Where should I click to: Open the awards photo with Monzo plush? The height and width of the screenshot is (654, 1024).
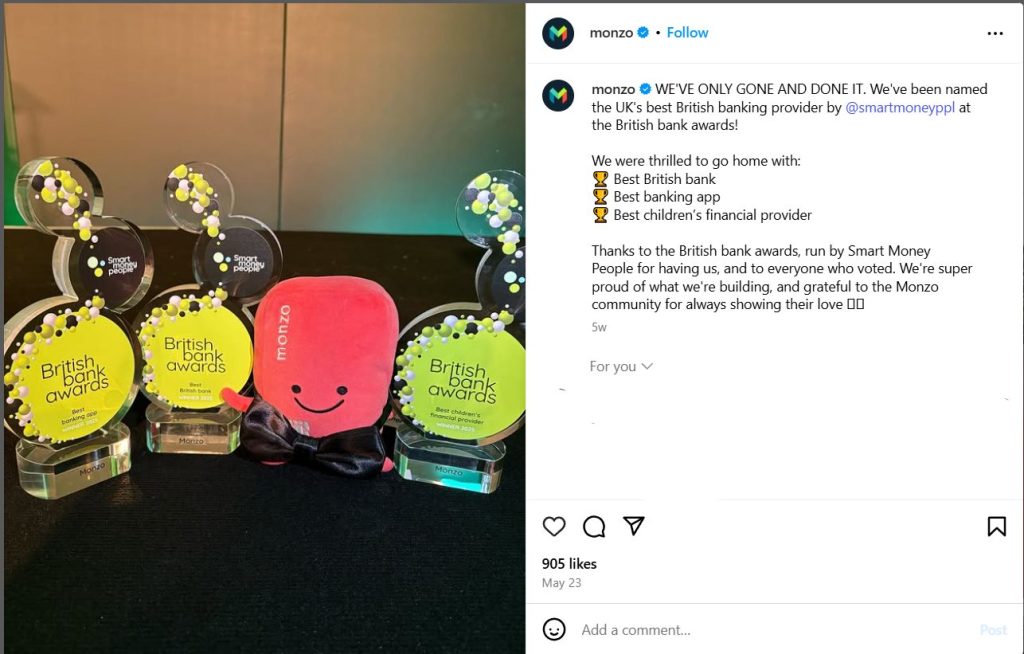coord(264,328)
